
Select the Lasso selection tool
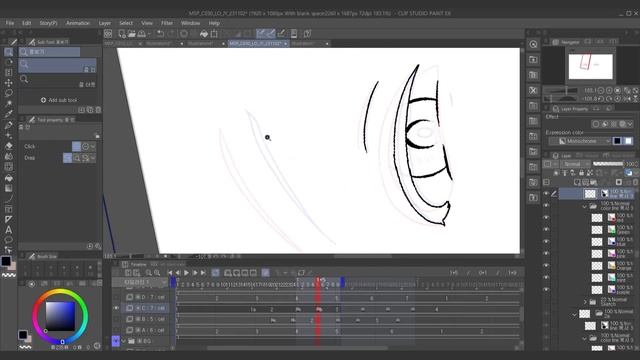coord(8,93)
